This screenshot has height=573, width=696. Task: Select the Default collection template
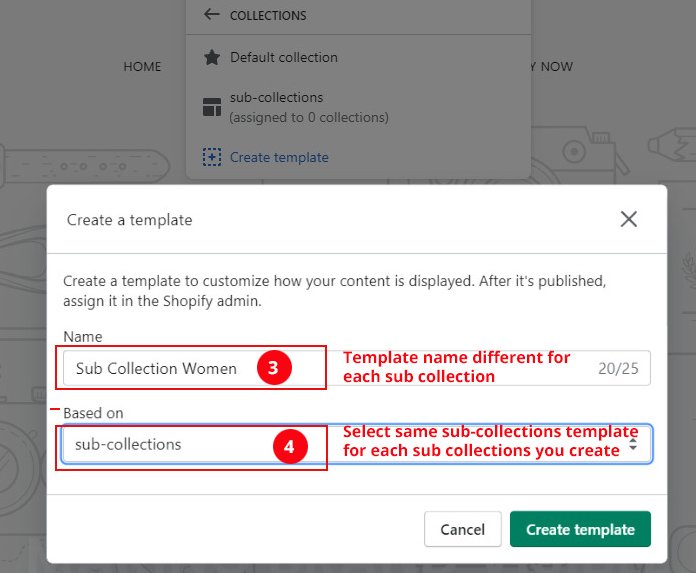[284, 58]
